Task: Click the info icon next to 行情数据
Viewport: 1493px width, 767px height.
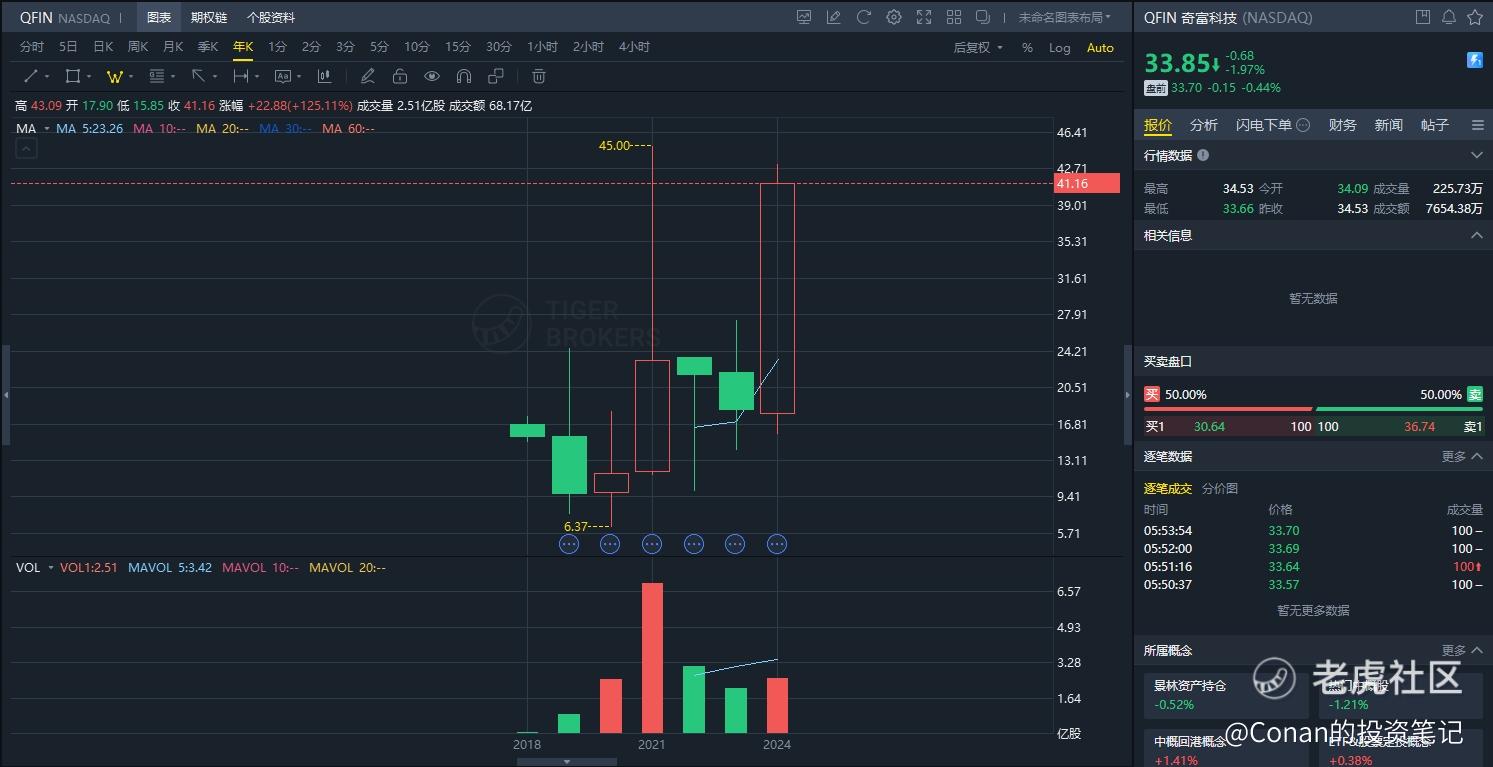Action: 1203,155
